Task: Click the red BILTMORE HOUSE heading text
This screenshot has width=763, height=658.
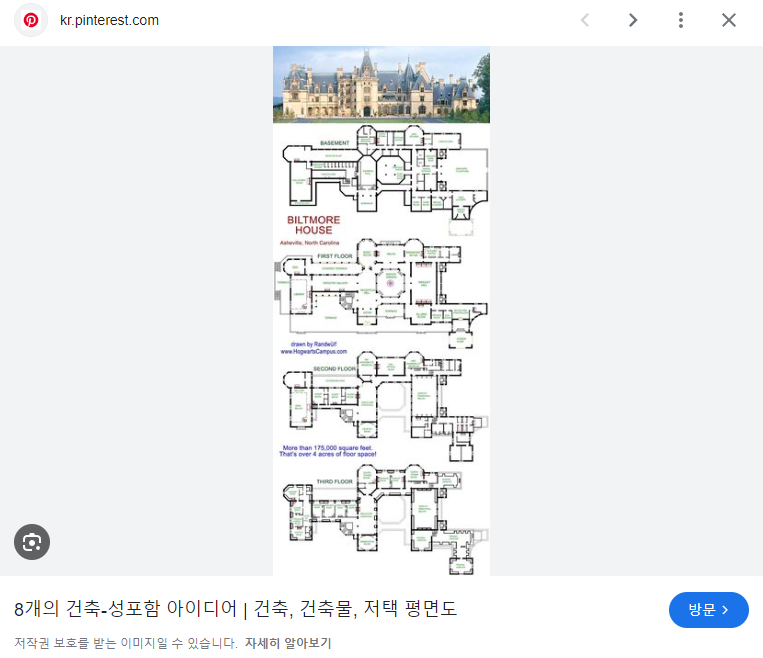Action: (313, 225)
